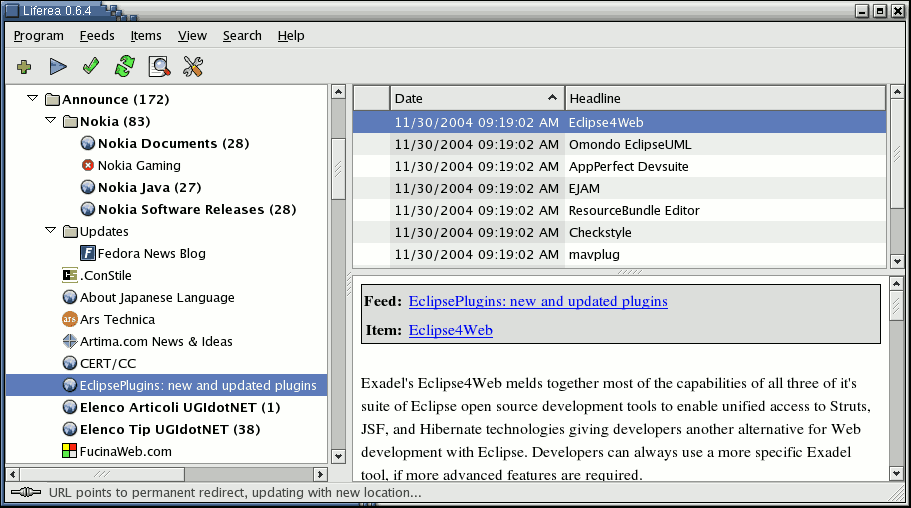
Task: Open the EclipsePlugins feed link
Action: [x=538, y=301]
